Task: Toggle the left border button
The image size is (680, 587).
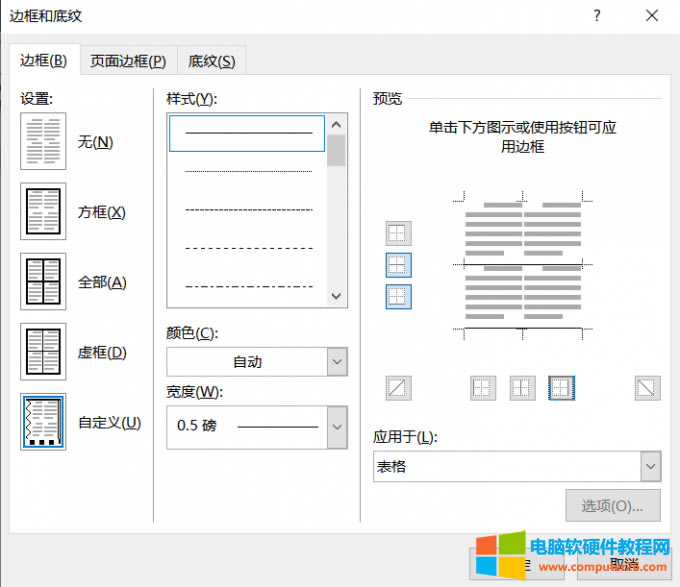Action: click(483, 388)
